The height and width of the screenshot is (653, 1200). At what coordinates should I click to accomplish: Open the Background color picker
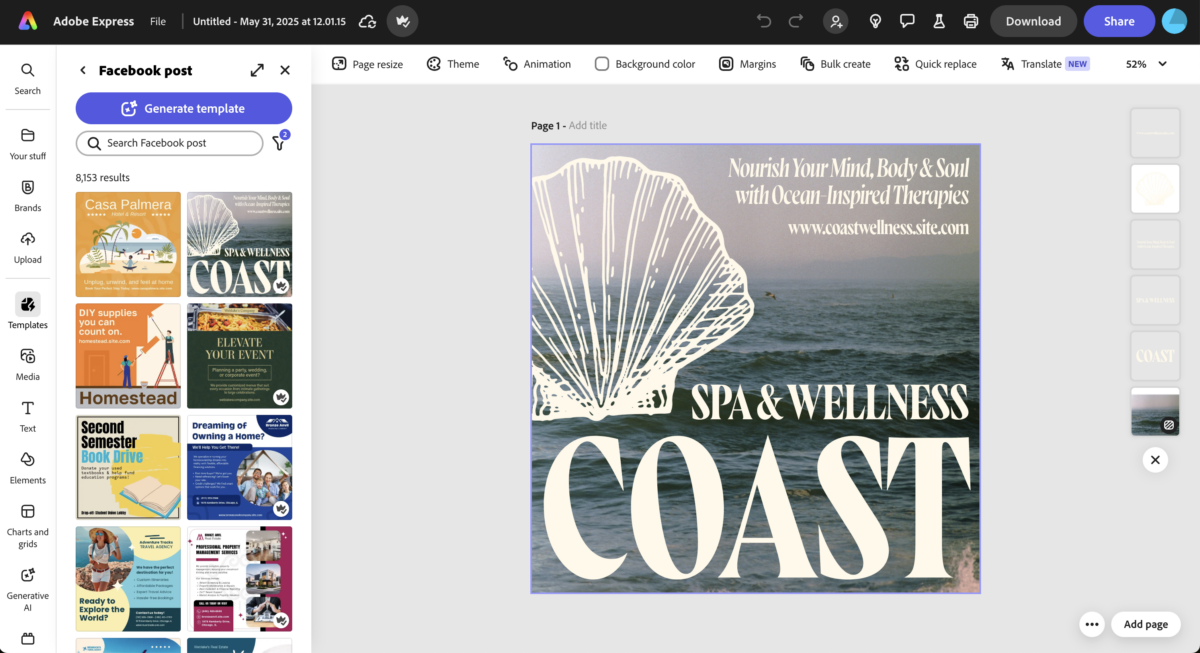point(645,64)
